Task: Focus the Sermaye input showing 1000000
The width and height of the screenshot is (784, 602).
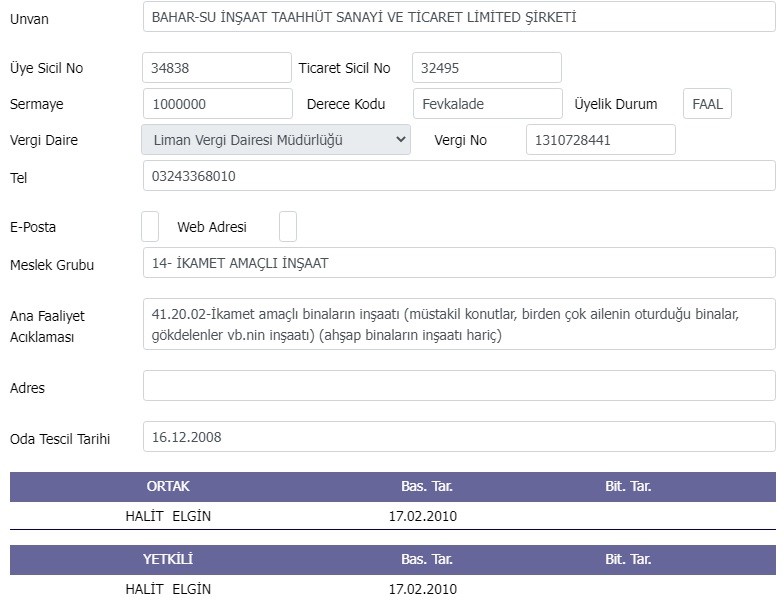Action: [218, 104]
